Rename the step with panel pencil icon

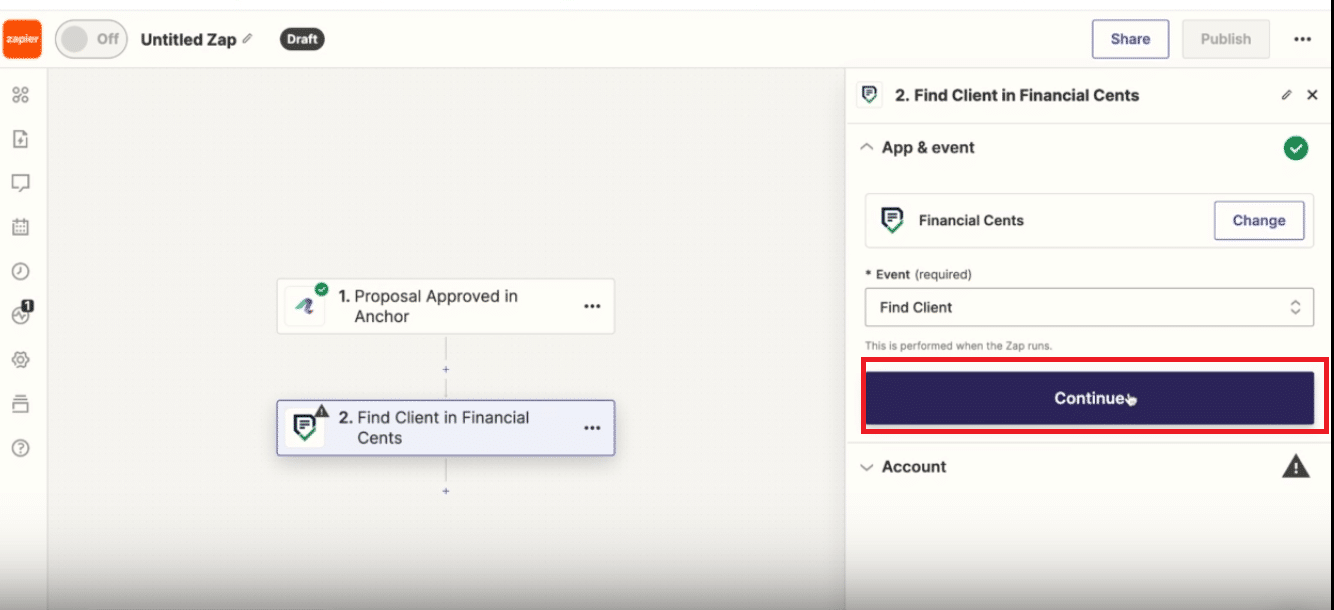tap(1287, 95)
